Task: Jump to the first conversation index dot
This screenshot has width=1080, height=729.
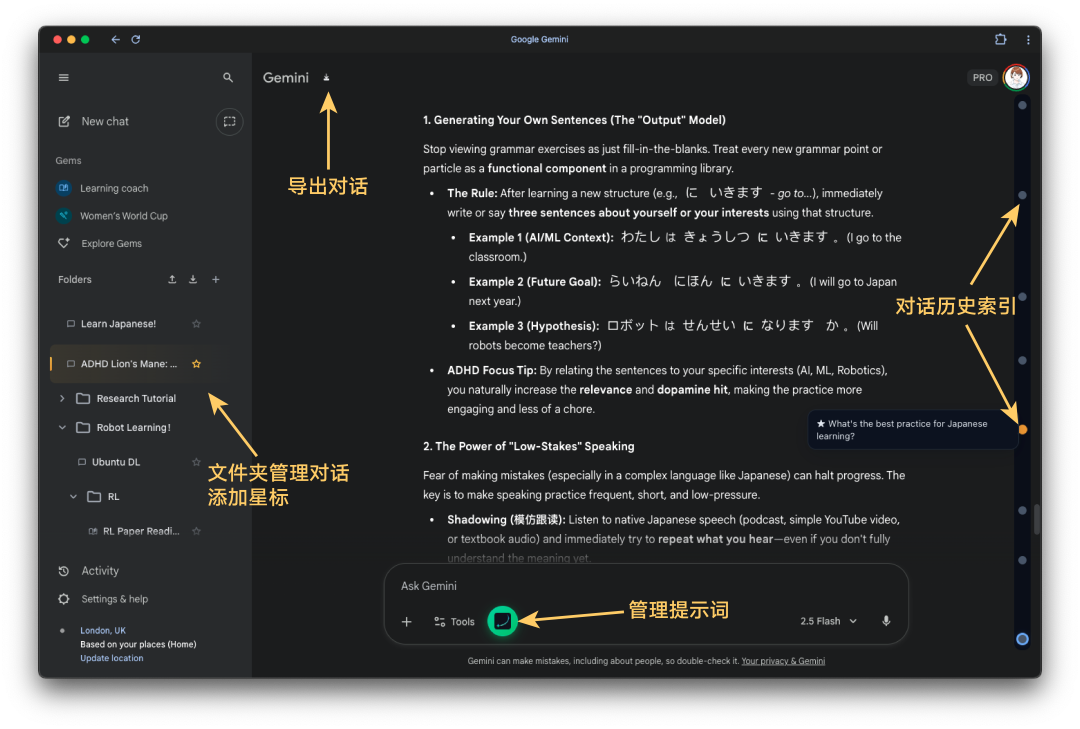Action: coord(1022,105)
